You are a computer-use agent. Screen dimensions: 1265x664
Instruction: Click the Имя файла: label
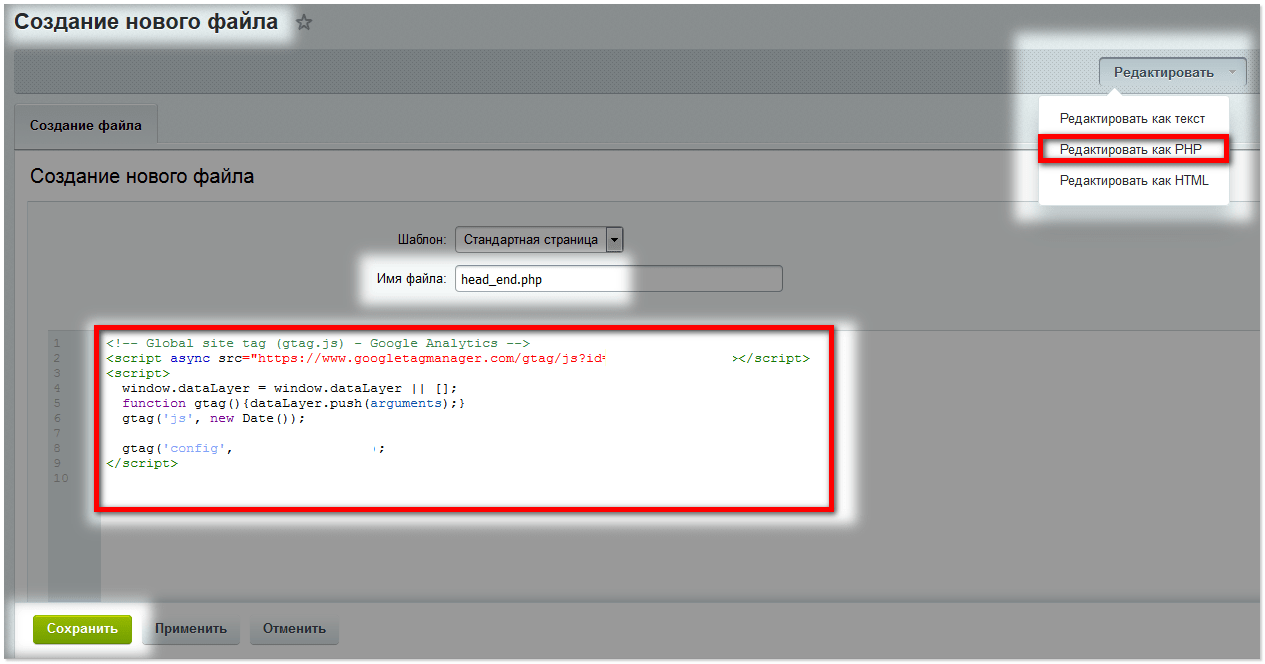click(x=411, y=279)
